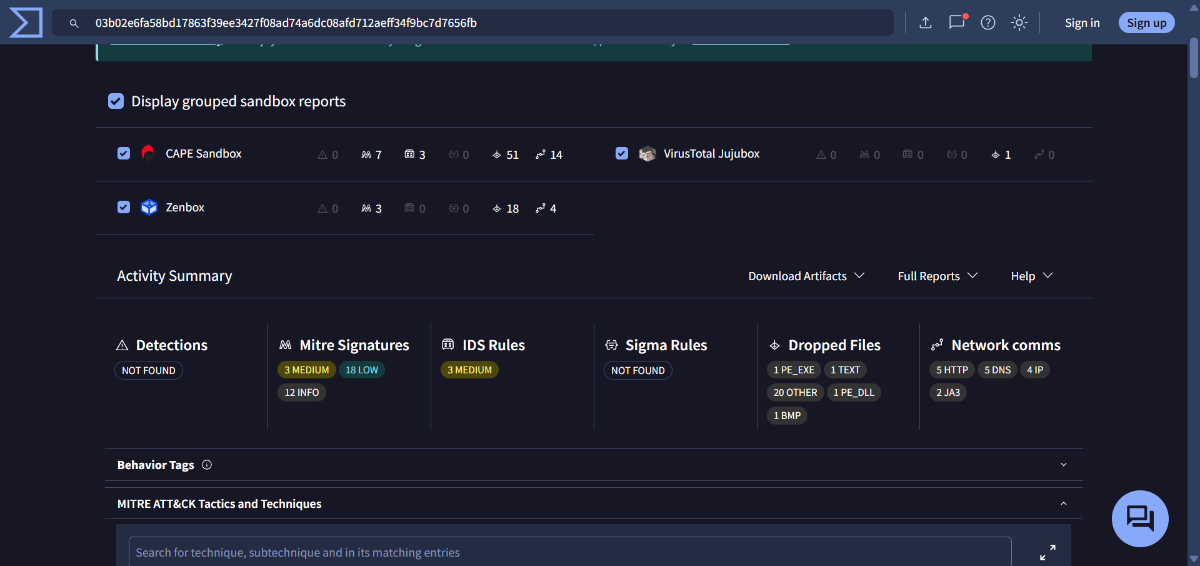This screenshot has height=566, width=1200.
Task: Open the chat bubble floating button
Action: 1140,518
